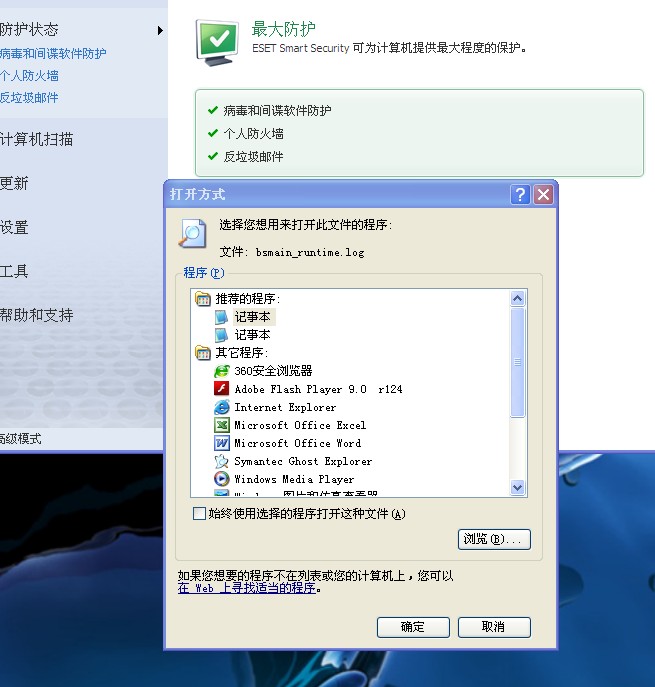Viewport: 655px width, 687px height.
Task: Click 个人防火墙 sidebar link
Action: point(29,75)
